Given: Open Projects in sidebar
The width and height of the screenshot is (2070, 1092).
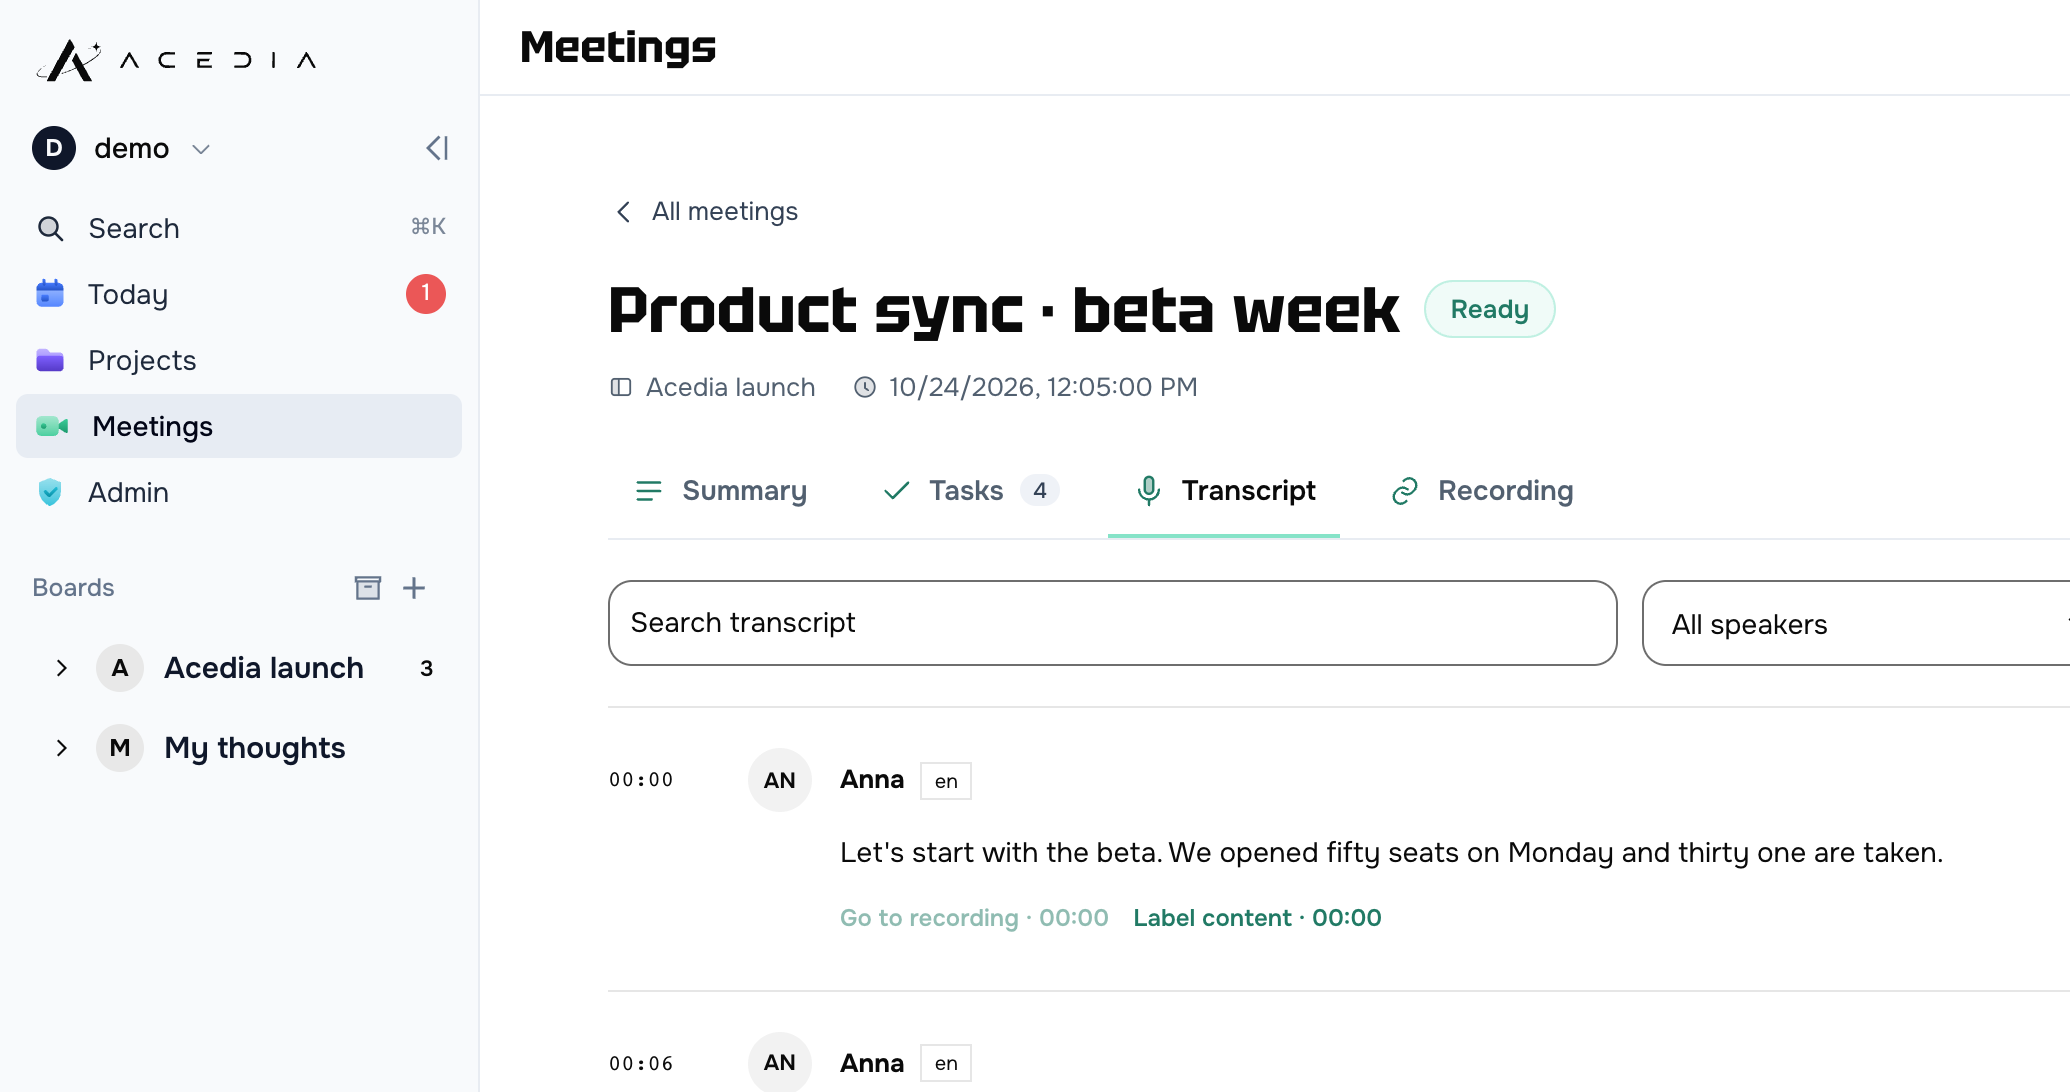Looking at the screenshot, I should click(239, 360).
